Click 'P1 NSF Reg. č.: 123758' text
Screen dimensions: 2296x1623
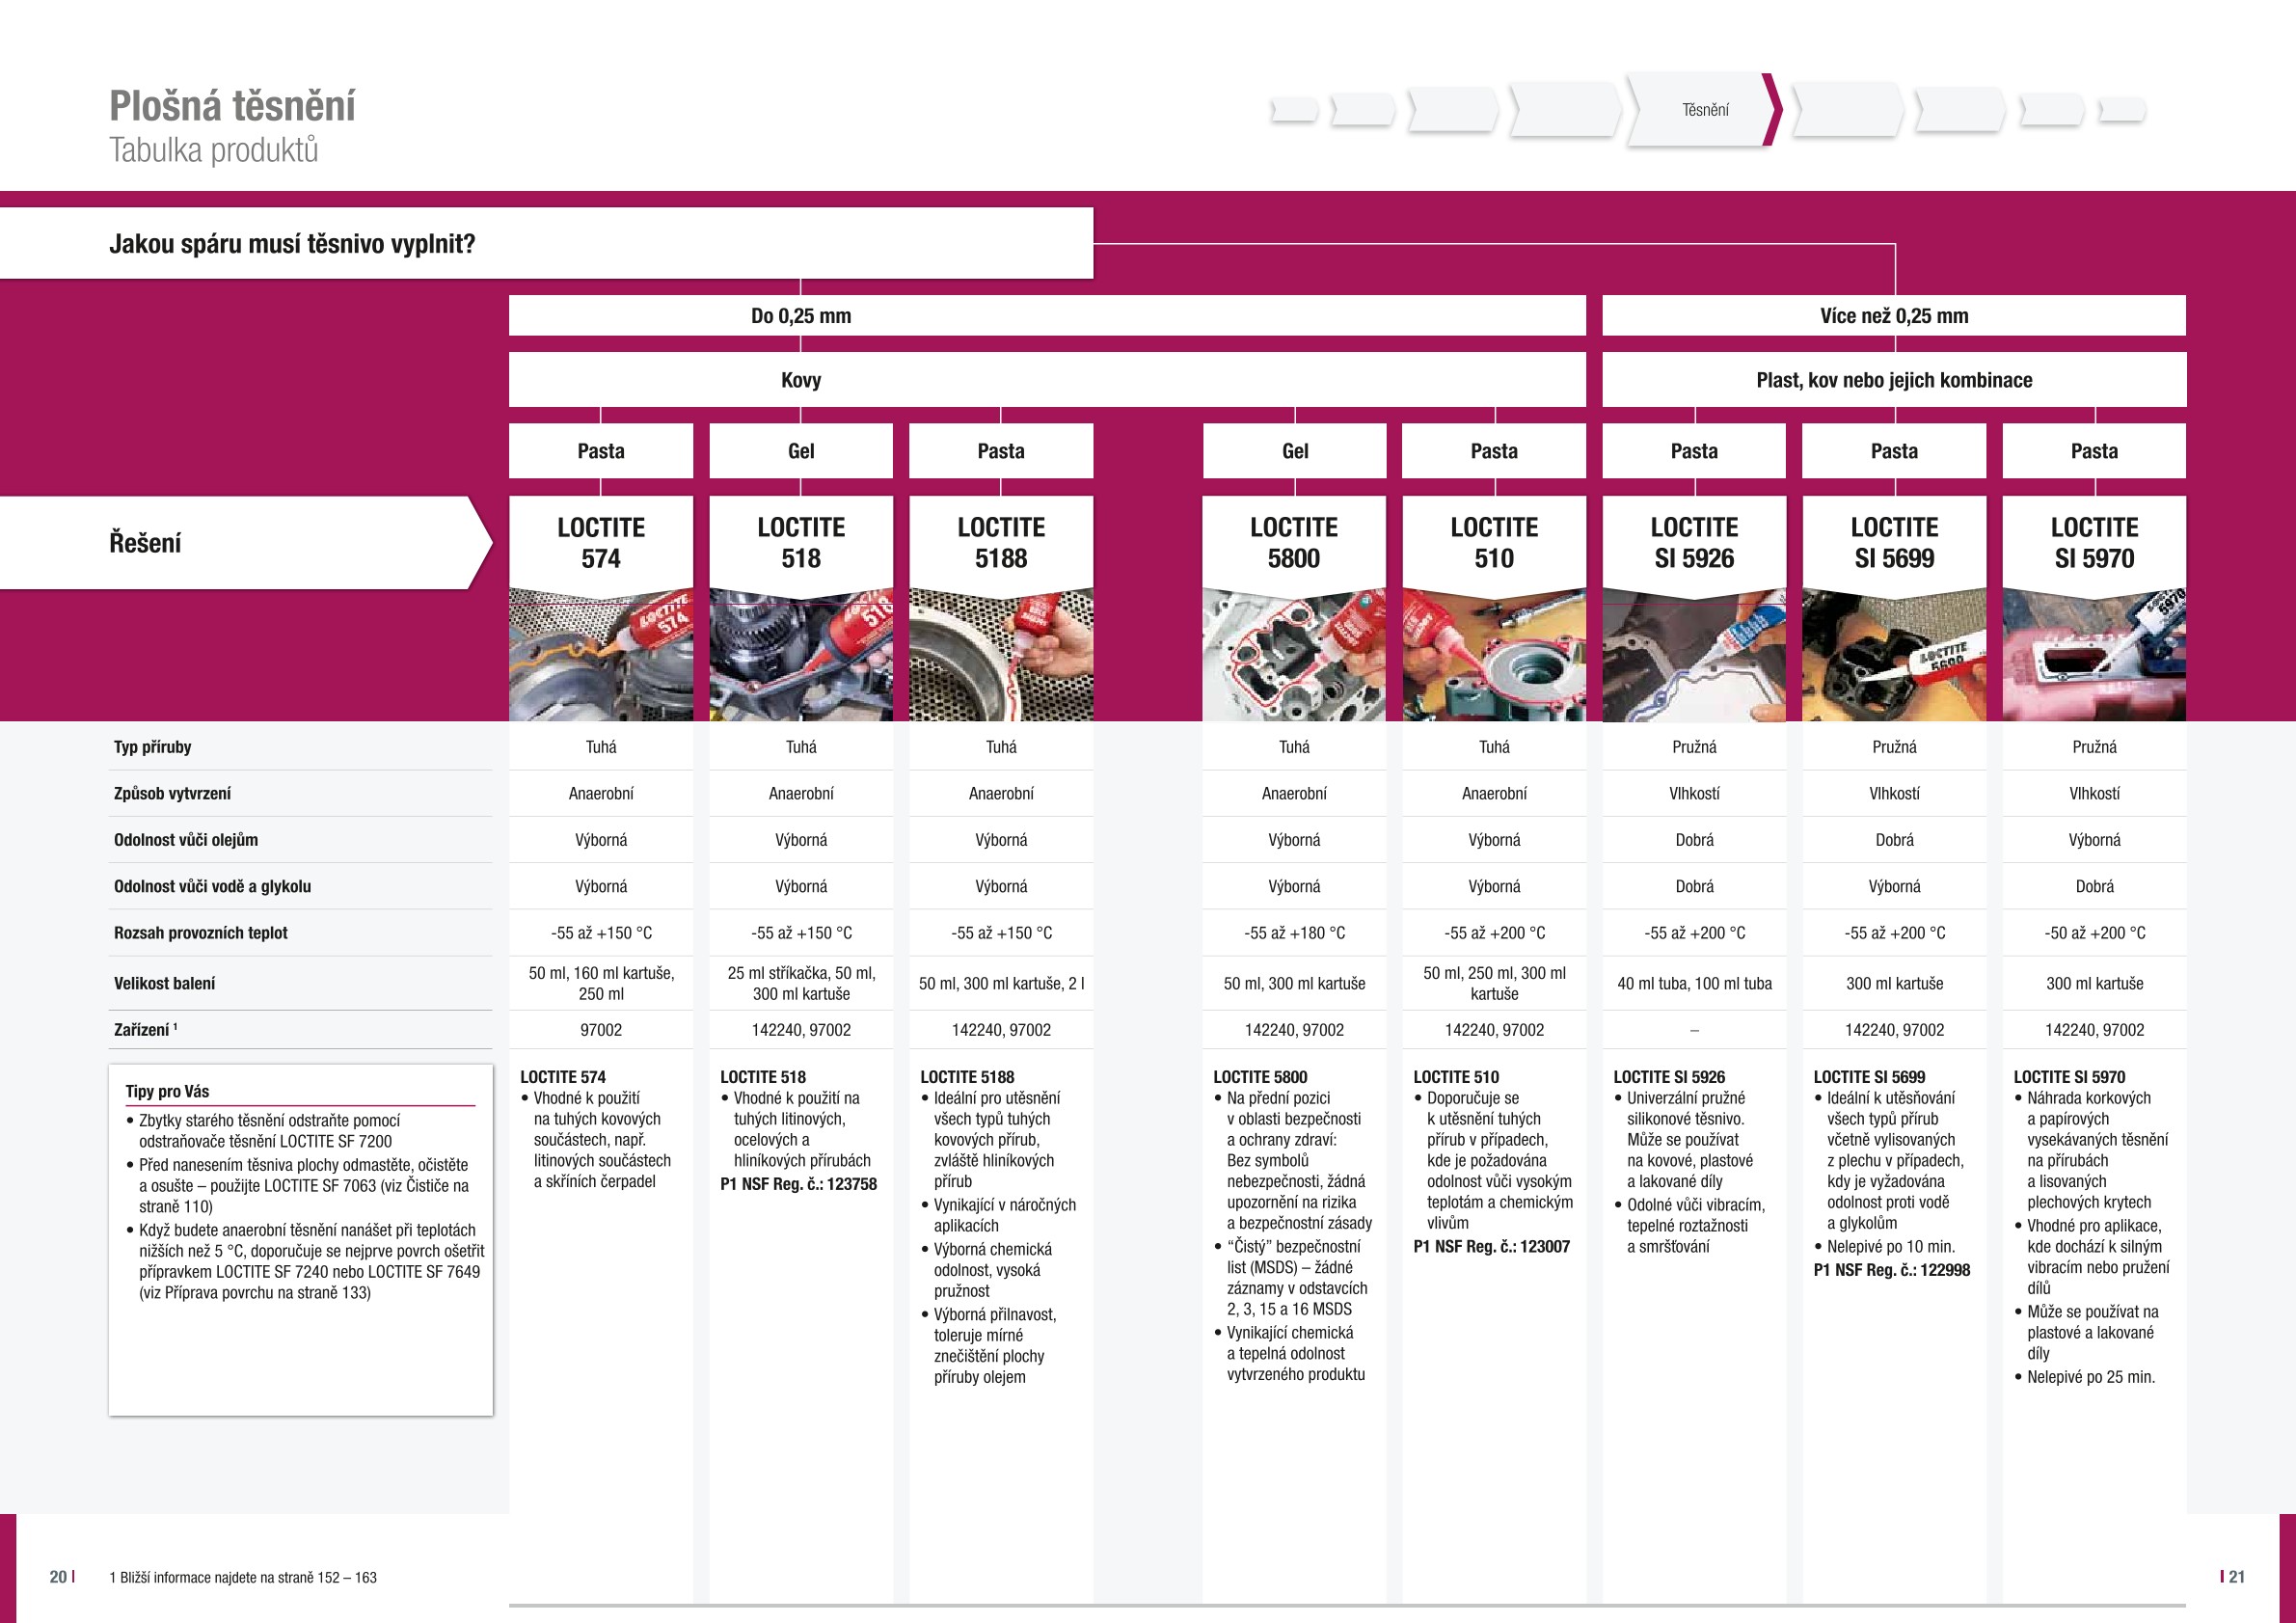pos(798,1184)
